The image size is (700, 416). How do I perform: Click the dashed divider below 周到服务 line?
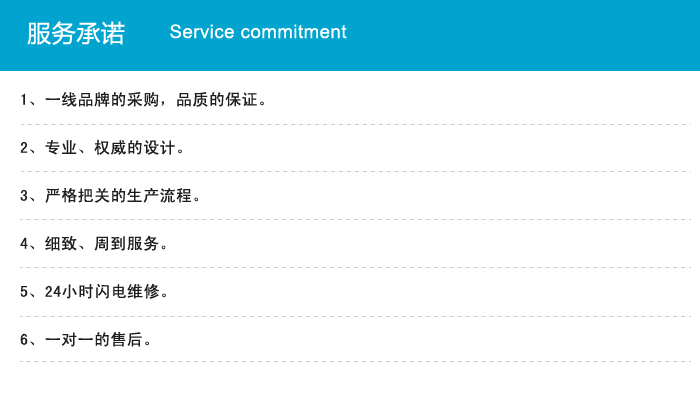click(355, 268)
